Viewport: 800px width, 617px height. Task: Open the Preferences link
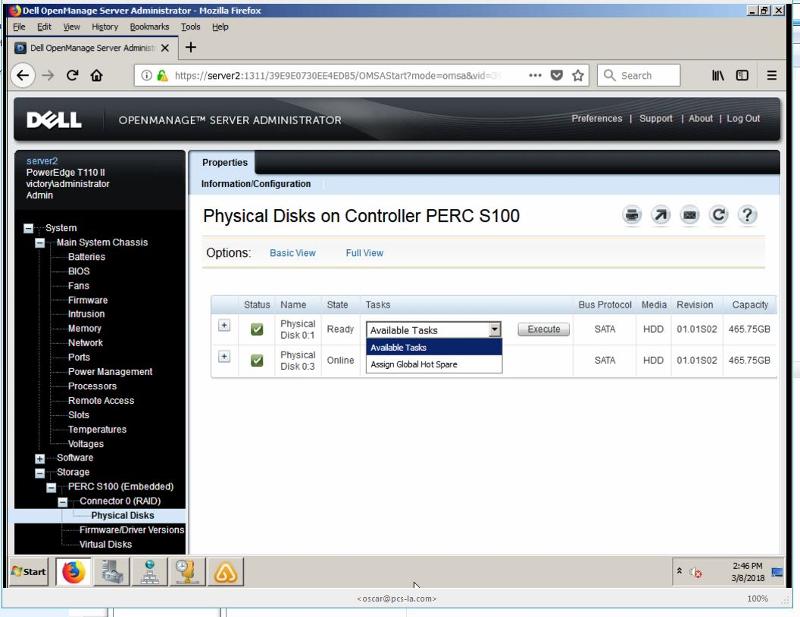pos(596,118)
